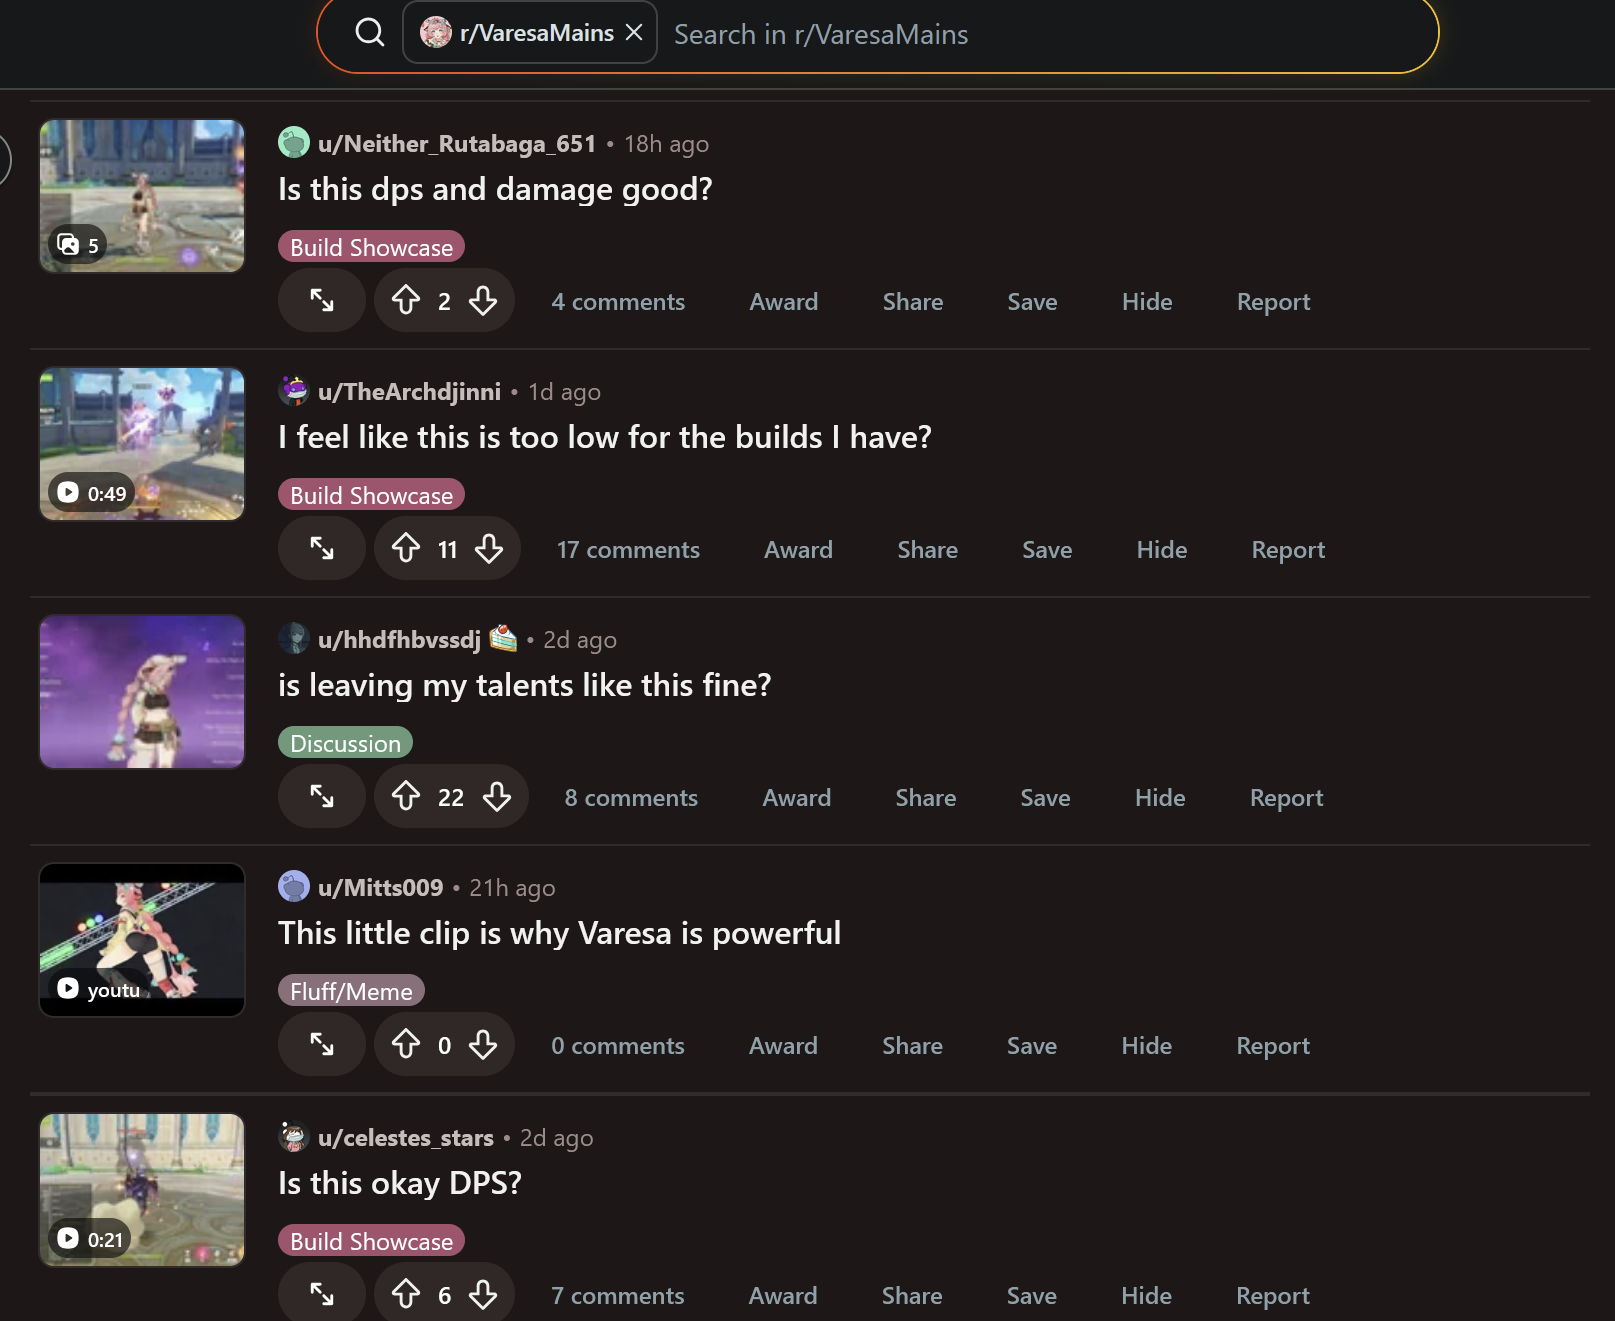This screenshot has width=1615, height=1321.
Task: Upvote the 'Is this okay DPS?' post
Action: 406,1294
